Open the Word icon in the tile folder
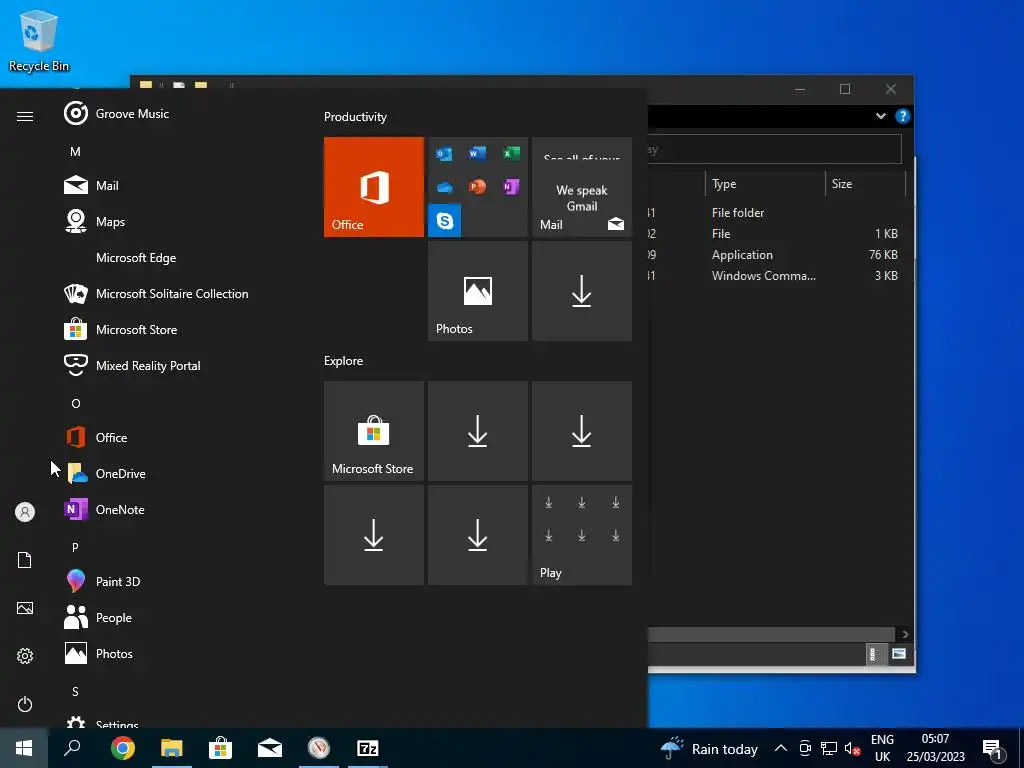 point(477,153)
